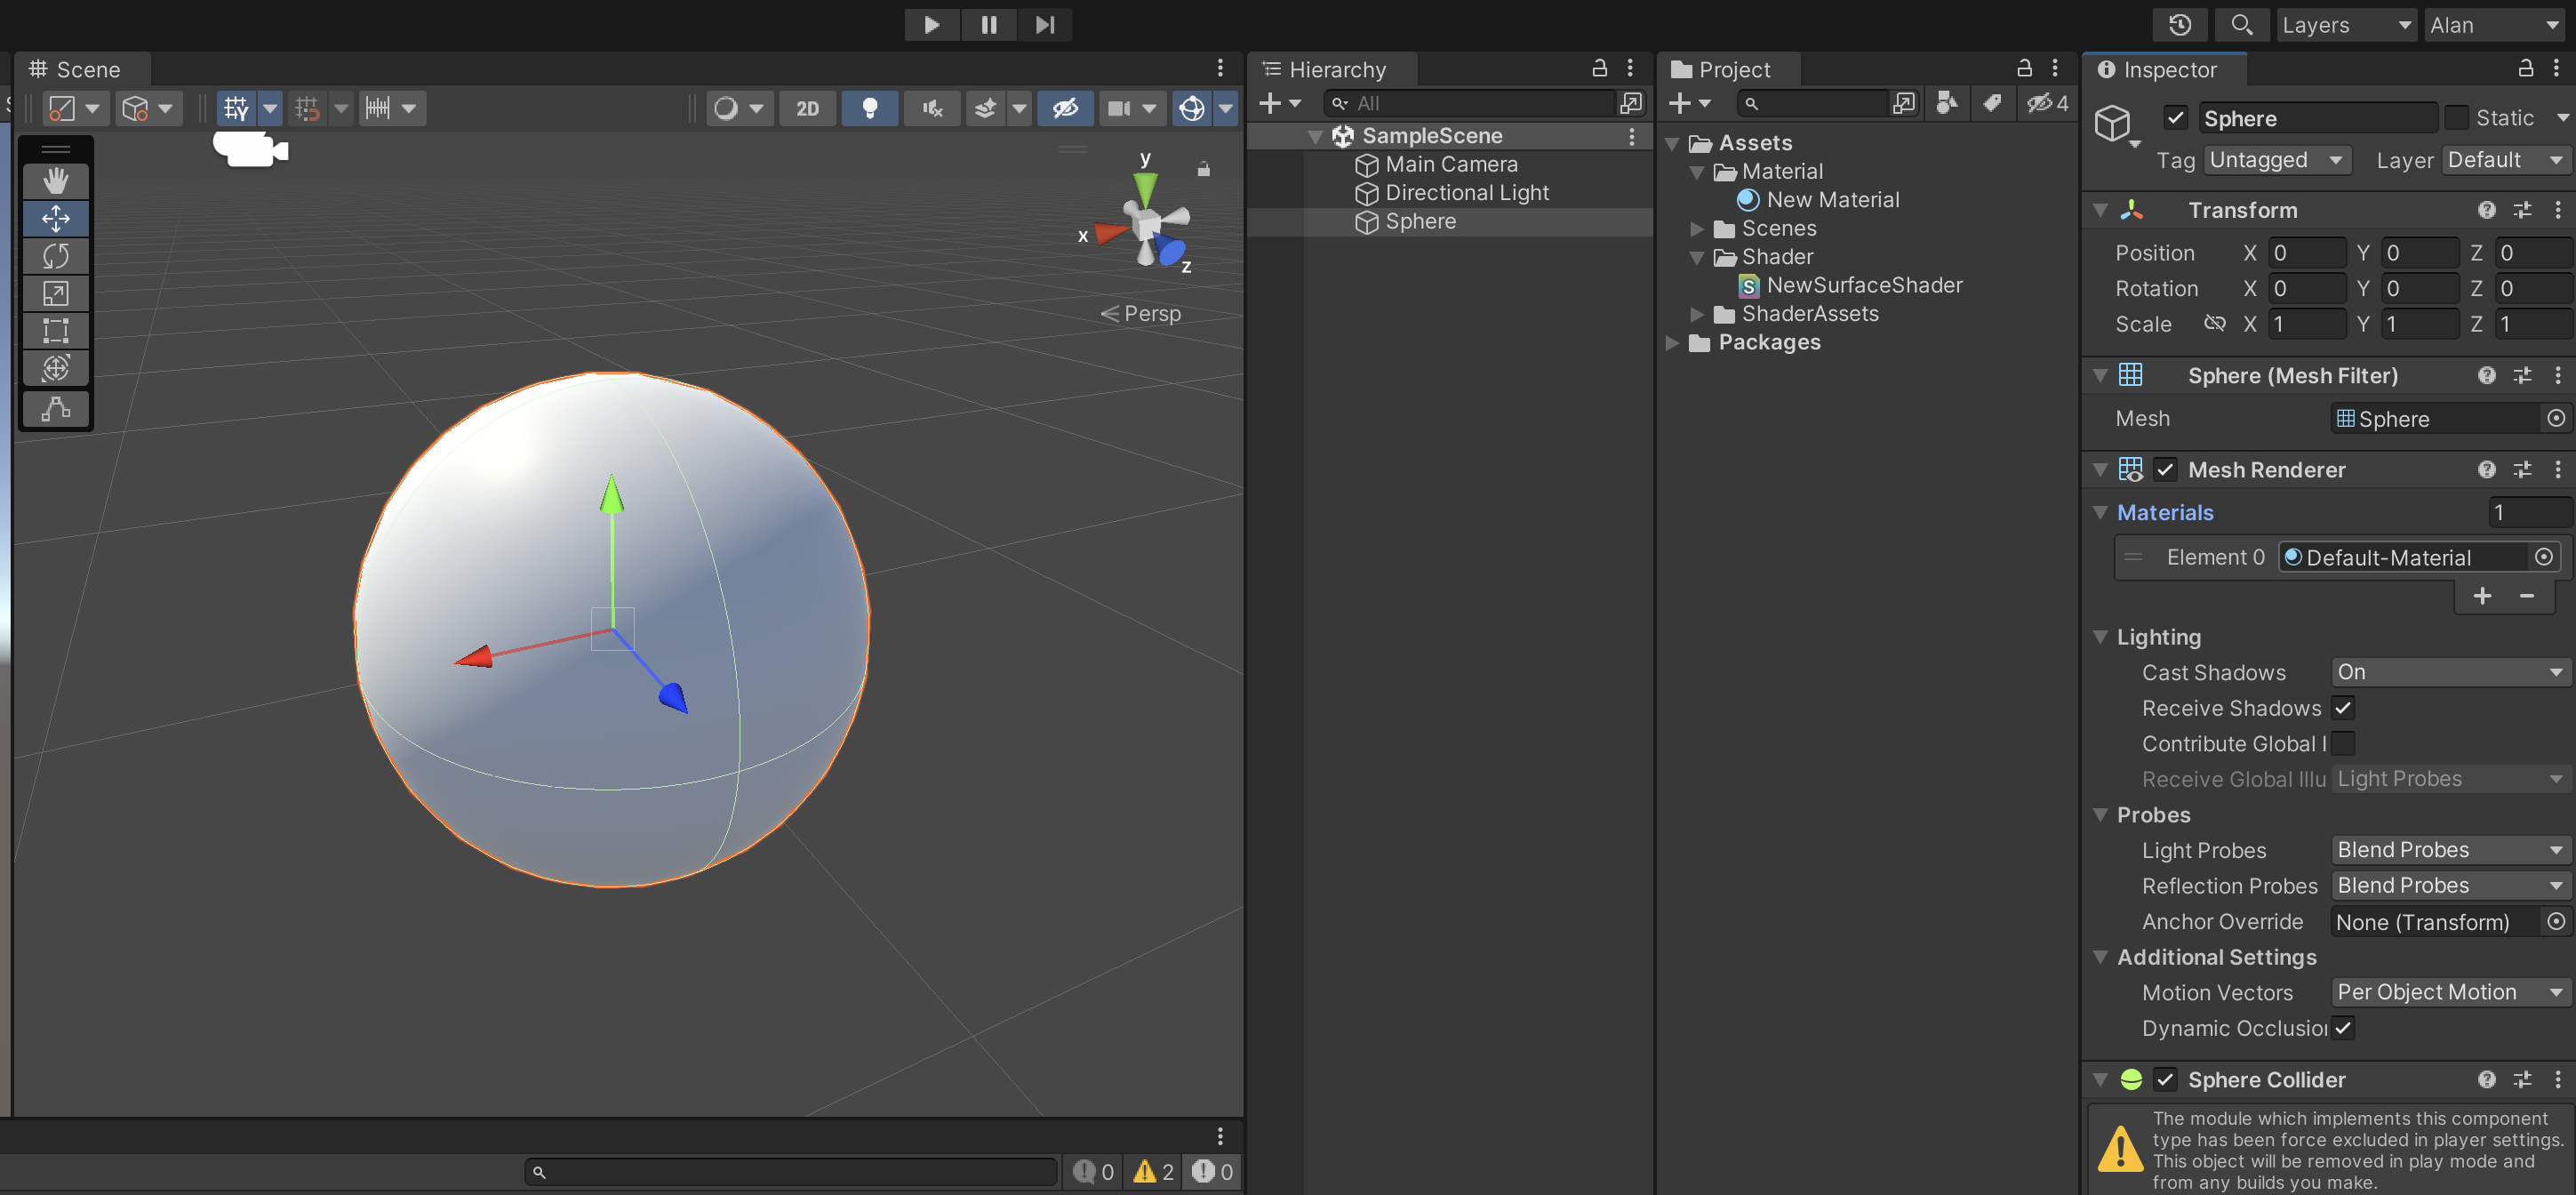
Task: Uncheck Receive Shadows checkbox
Action: tap(2343, 708)
